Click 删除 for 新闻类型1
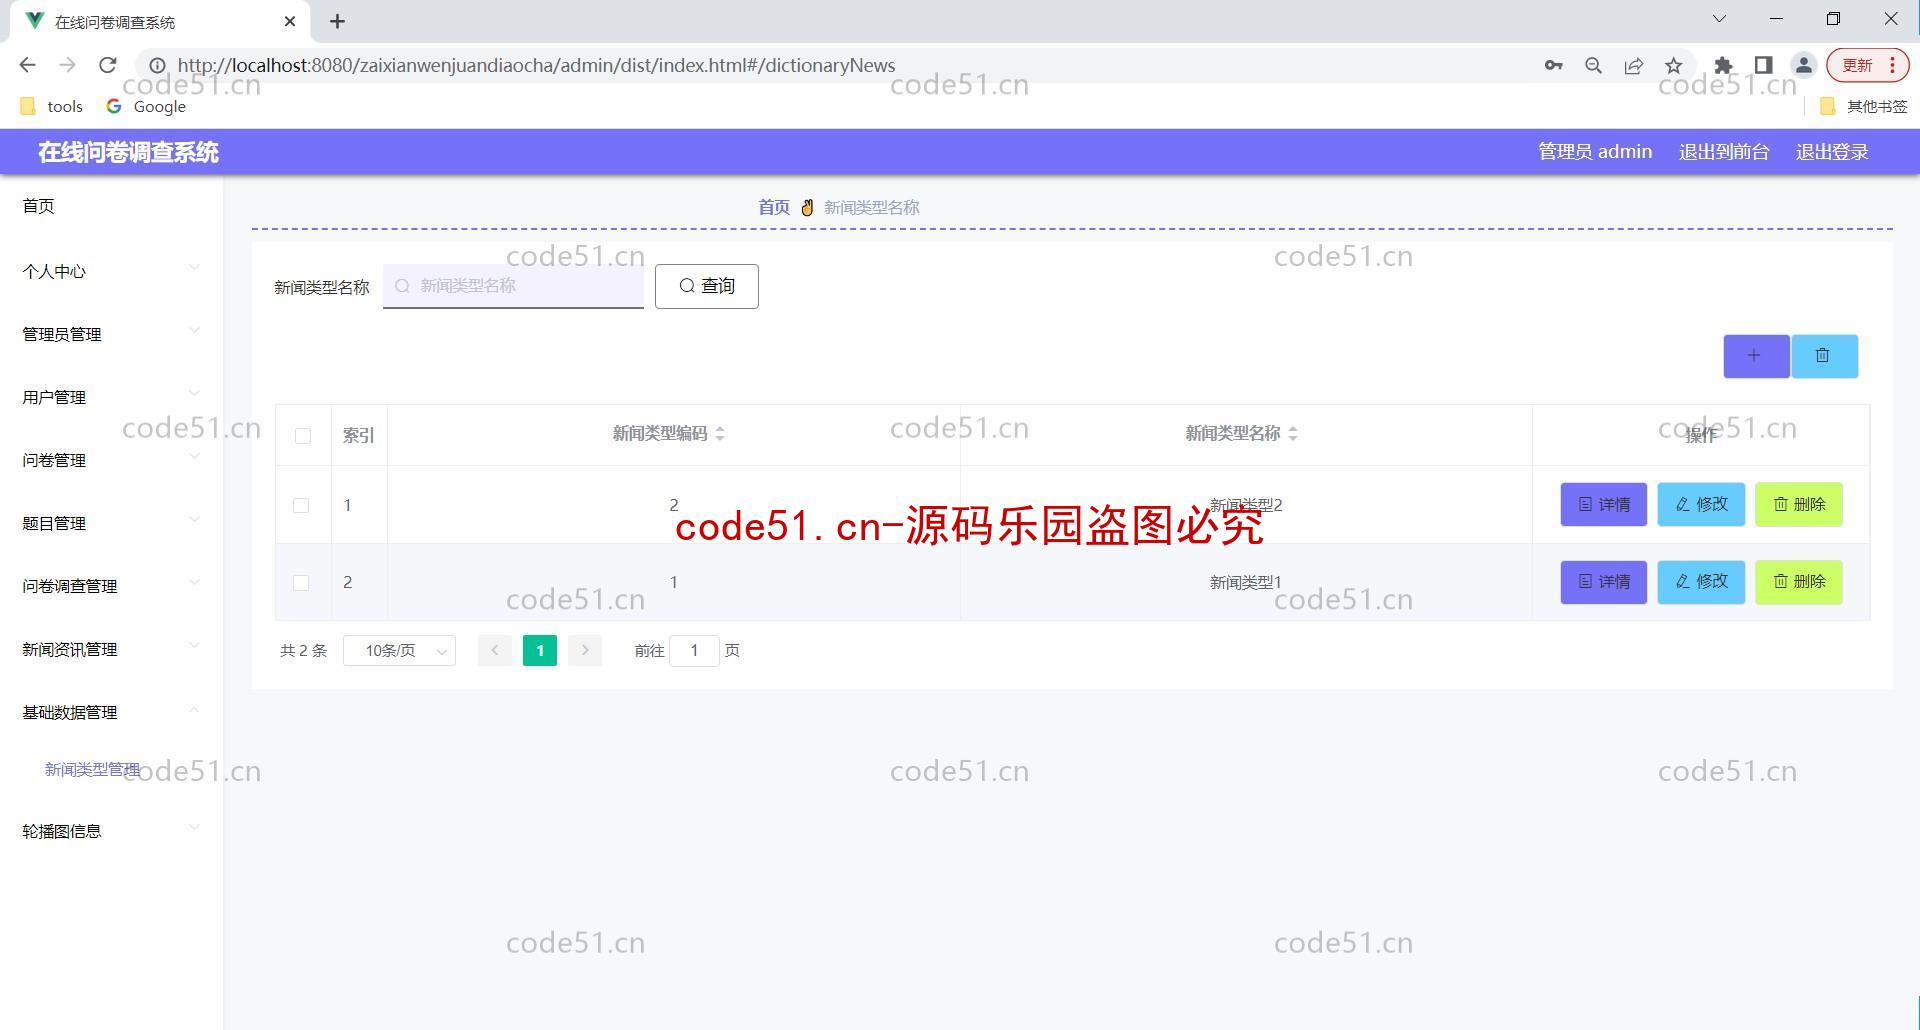The image size is (1920, 1030). [1798, 582]
